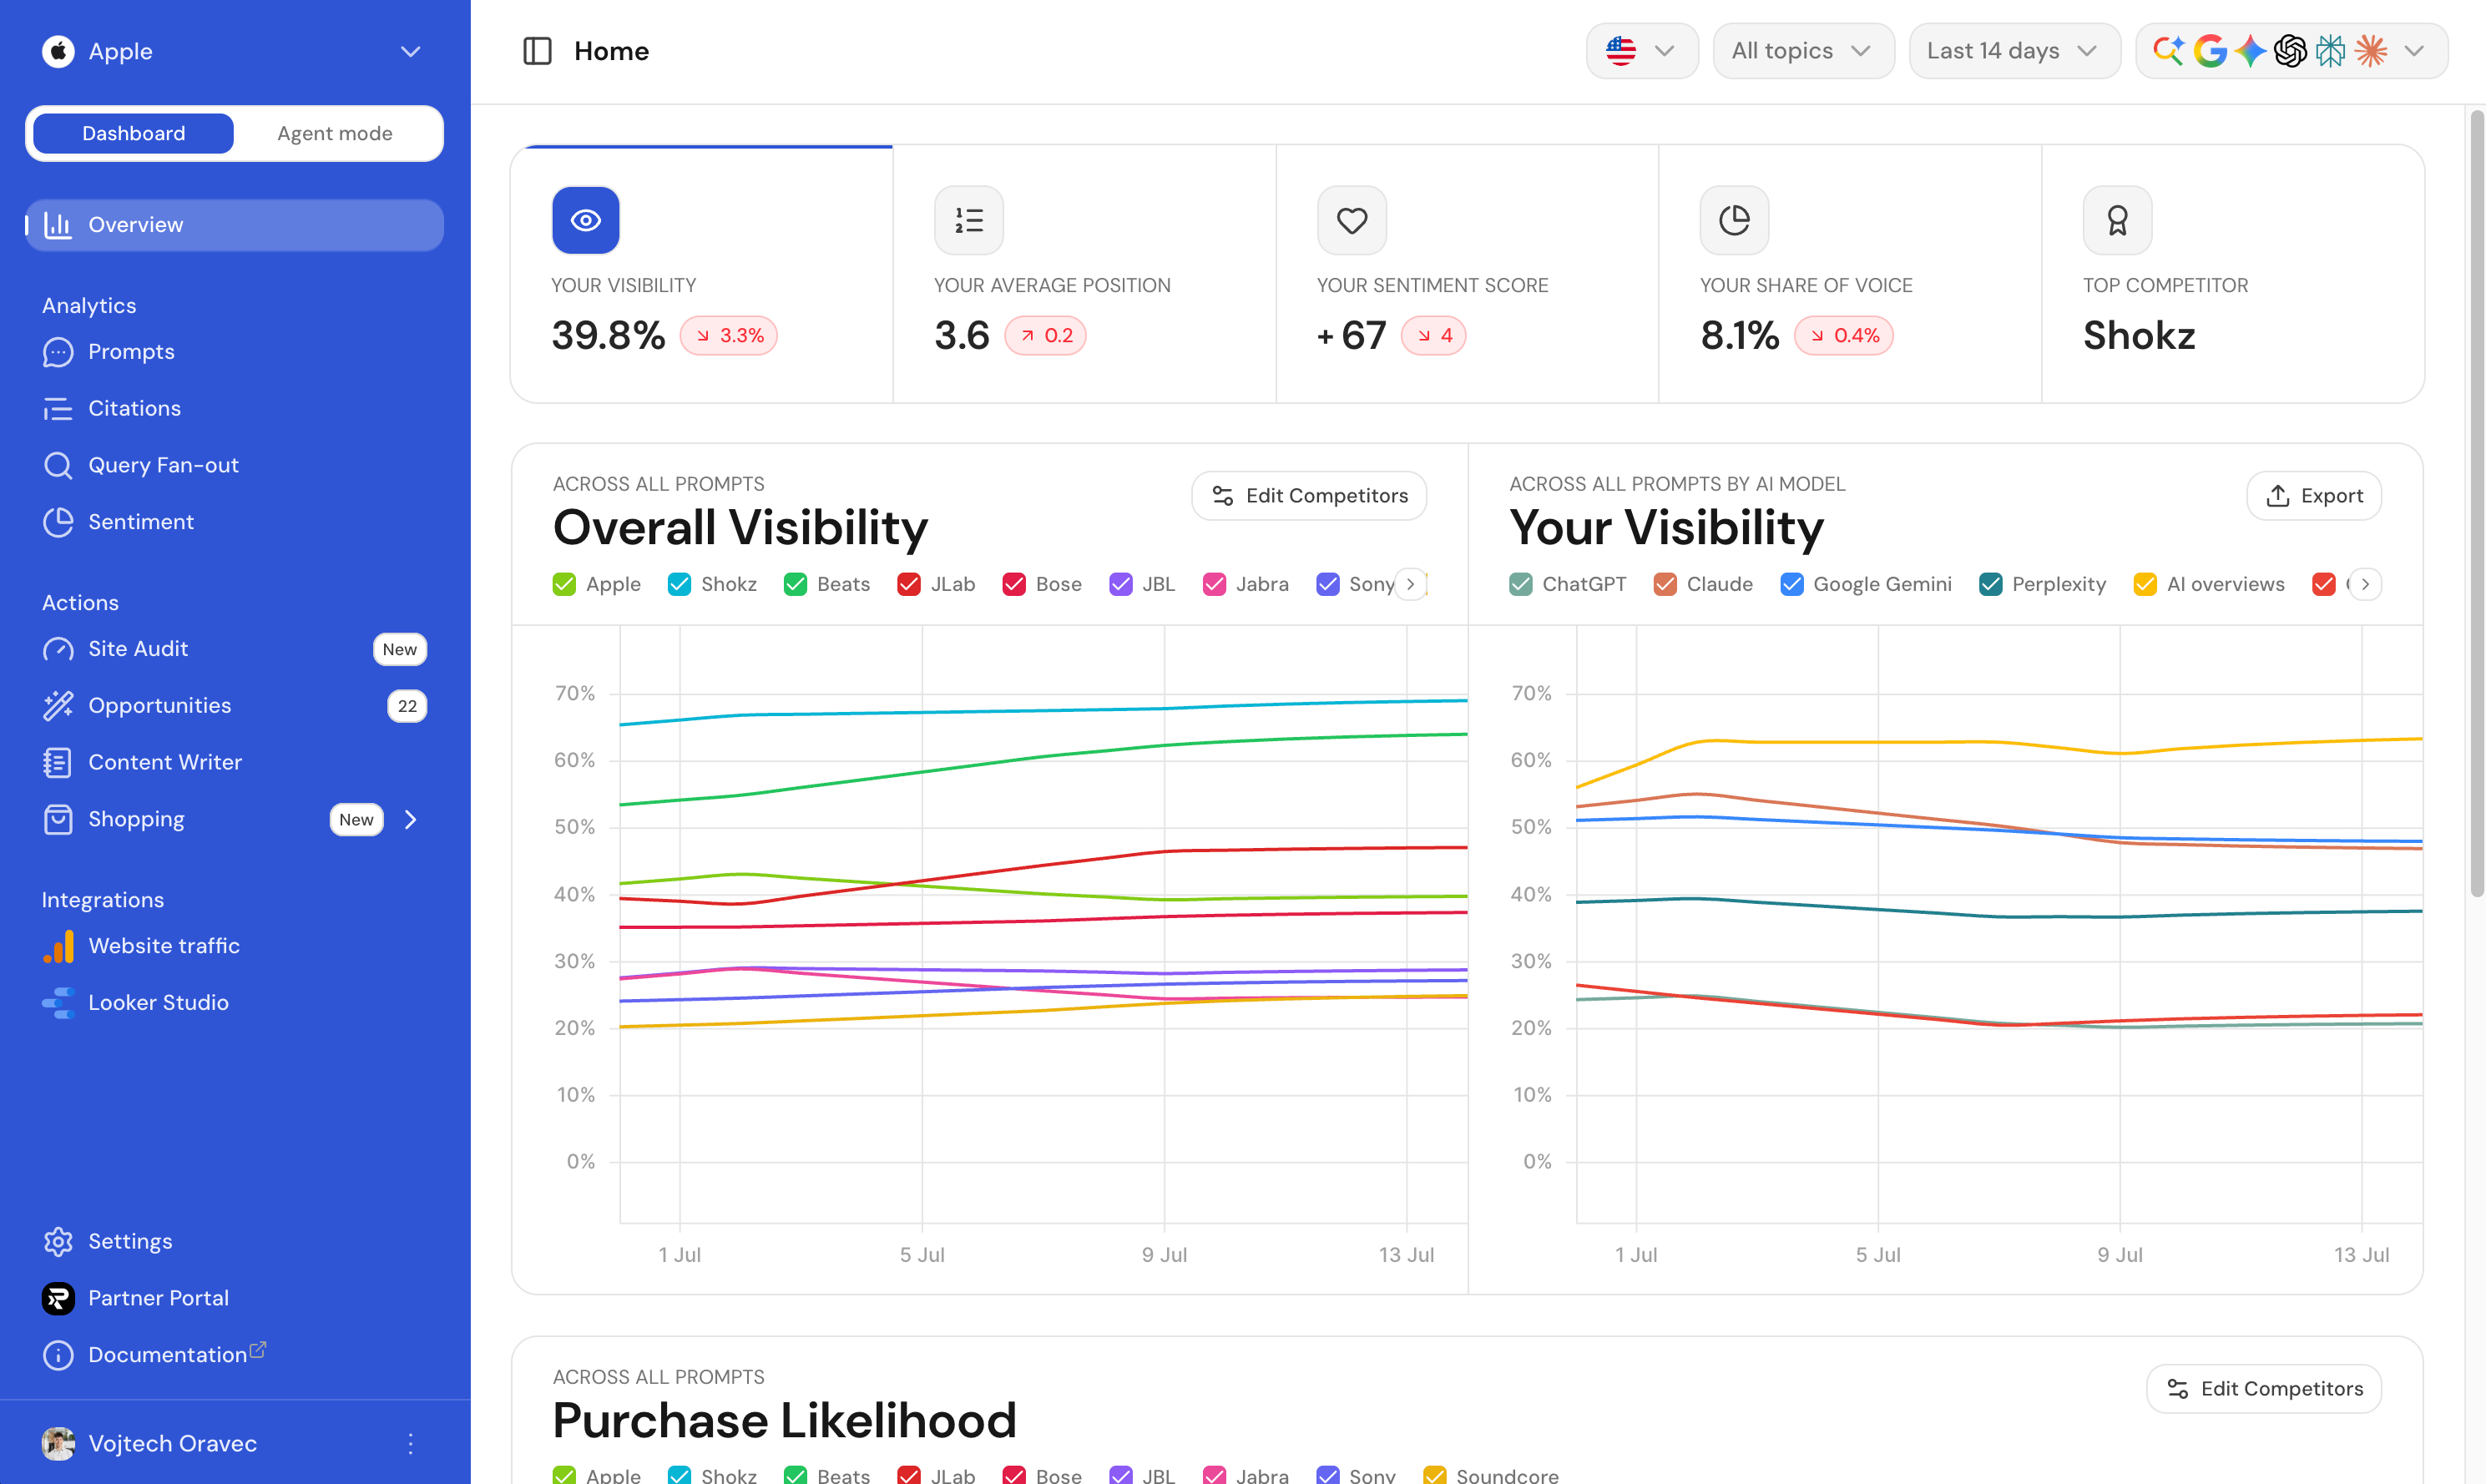The height and width of the screenshot is (1484, 2486).
Task: Expand Shopping submenu arrow
Action: coord(410,819)
